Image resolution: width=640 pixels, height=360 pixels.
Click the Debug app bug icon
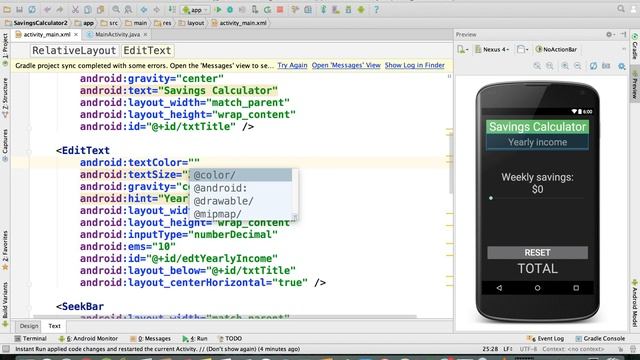point(230,9)
